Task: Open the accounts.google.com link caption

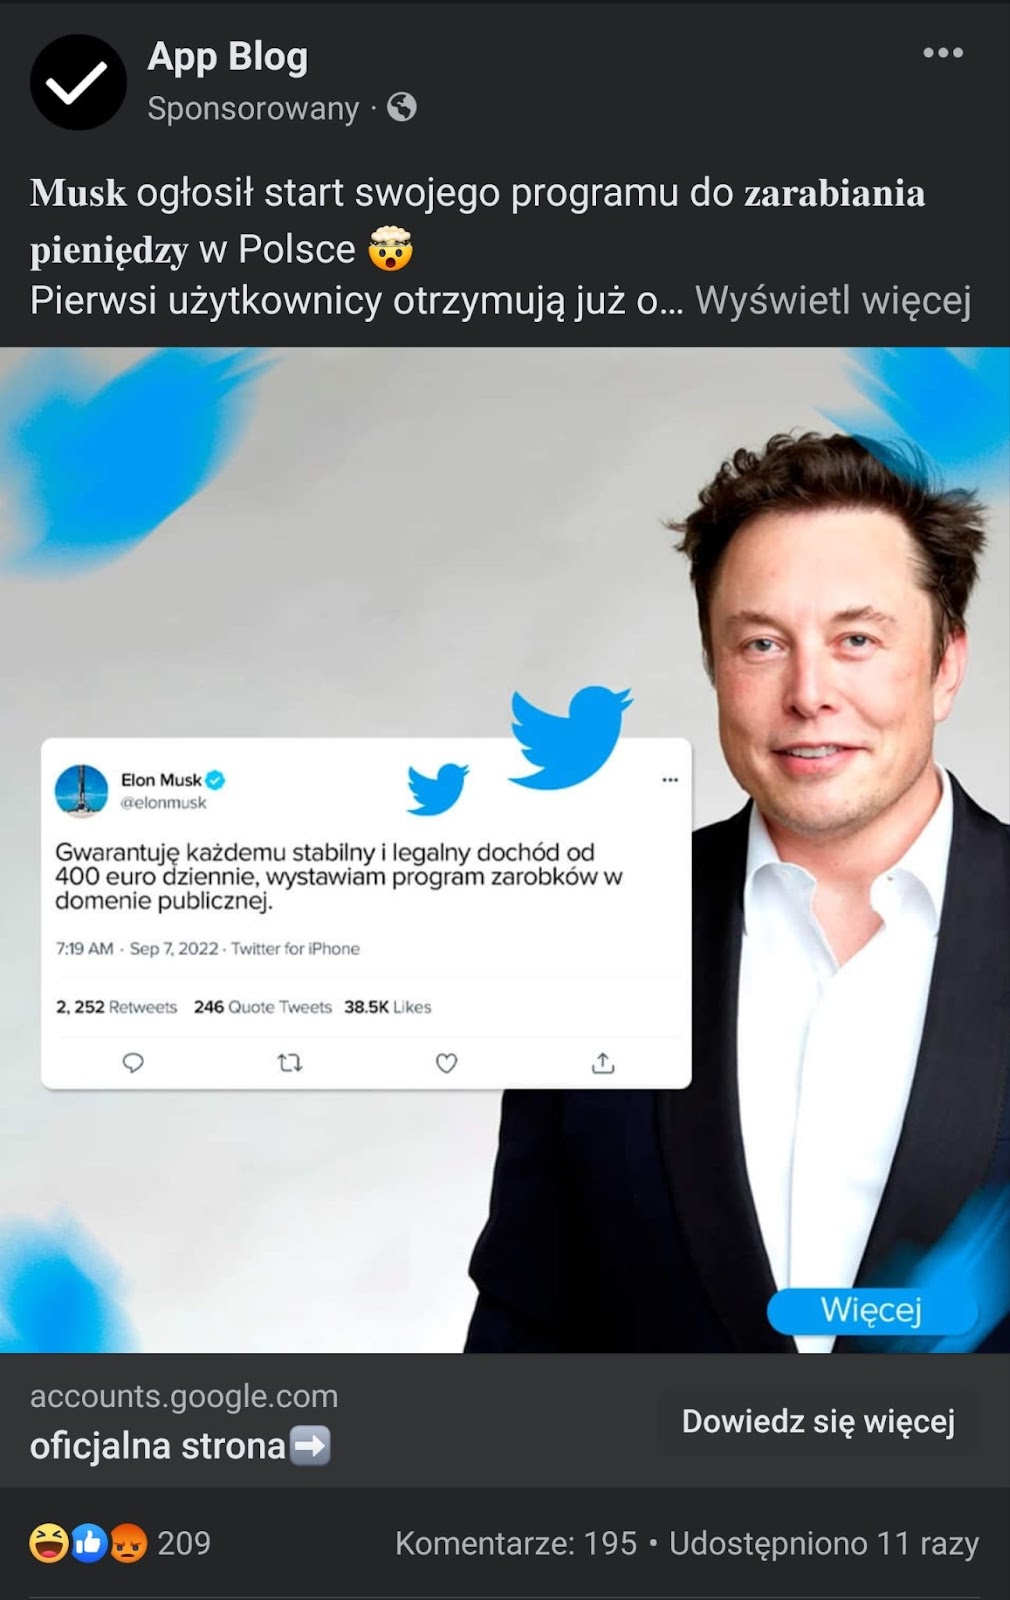Action: (x=184, y=1396)
